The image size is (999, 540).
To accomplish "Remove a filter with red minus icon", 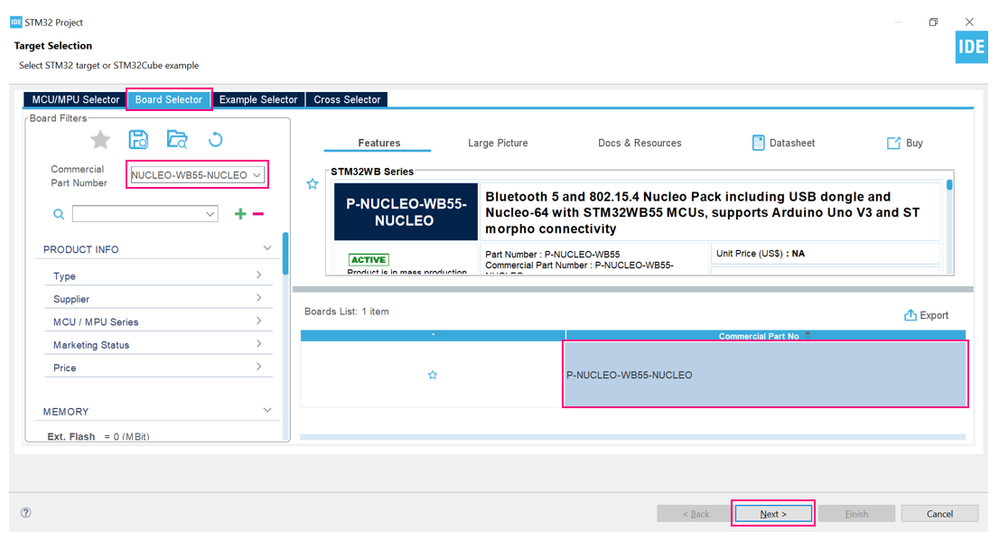I will (x=258, y=214).
